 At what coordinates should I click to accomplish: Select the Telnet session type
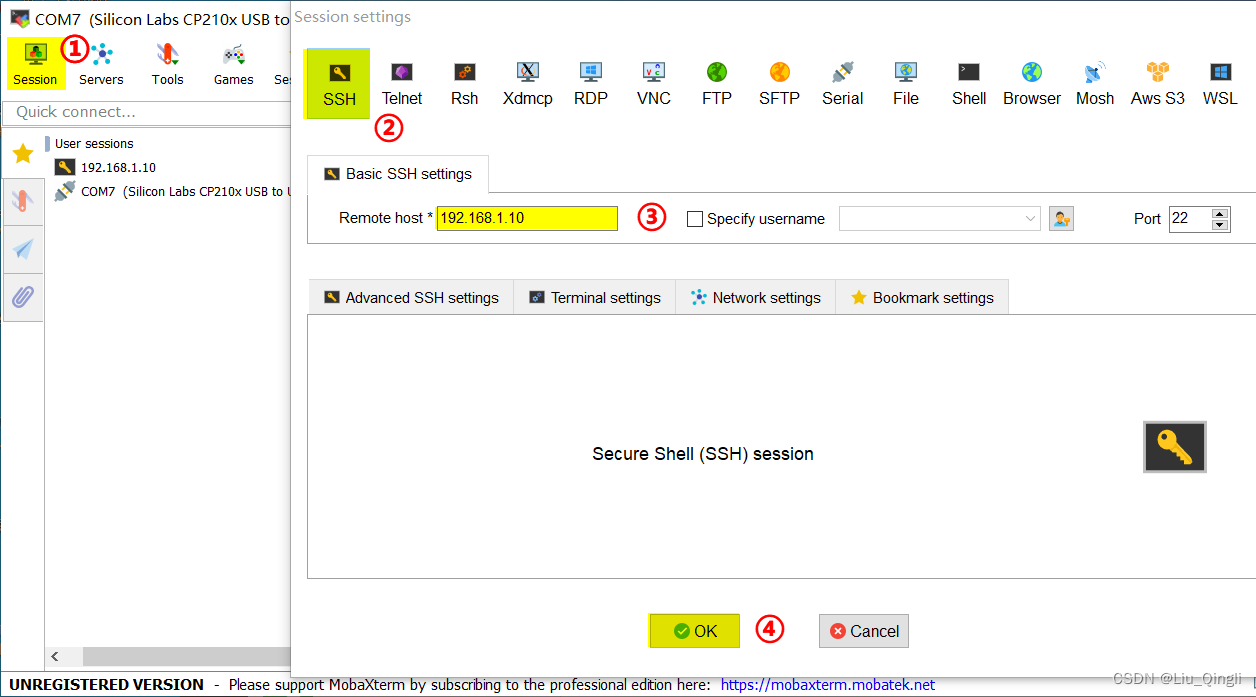coord(402,83)
